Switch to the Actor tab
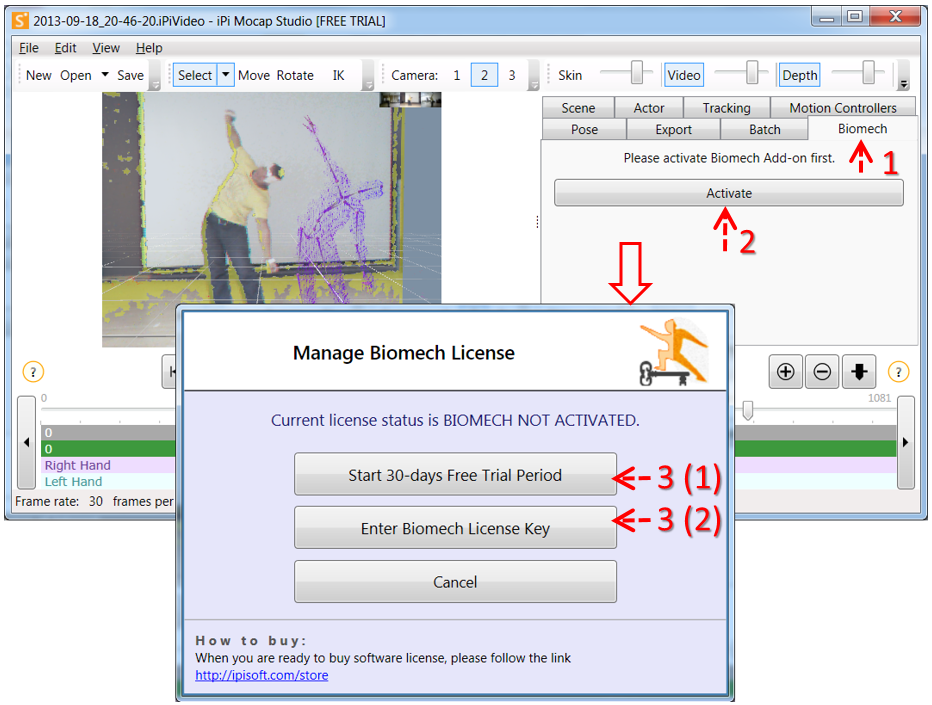The width and height of the screenshot is (932, 705). (648, 108)
